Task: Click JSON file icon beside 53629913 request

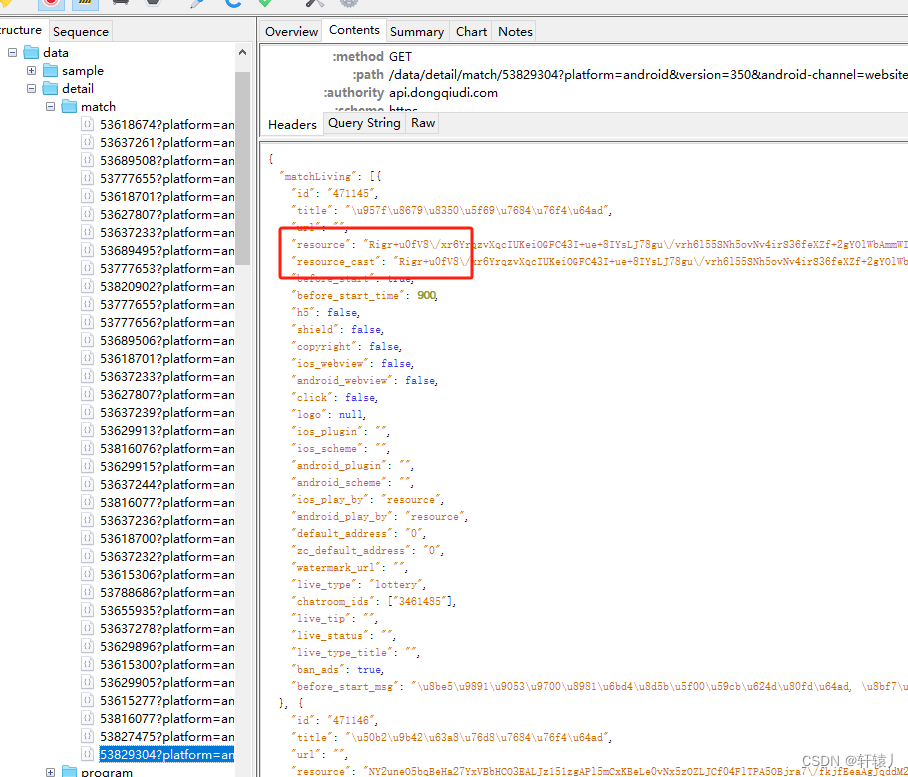Action: 87,430
